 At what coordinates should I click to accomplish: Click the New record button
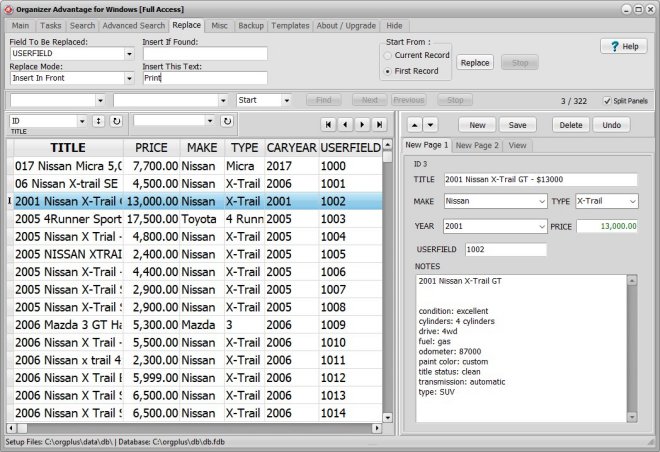point(477,125)
